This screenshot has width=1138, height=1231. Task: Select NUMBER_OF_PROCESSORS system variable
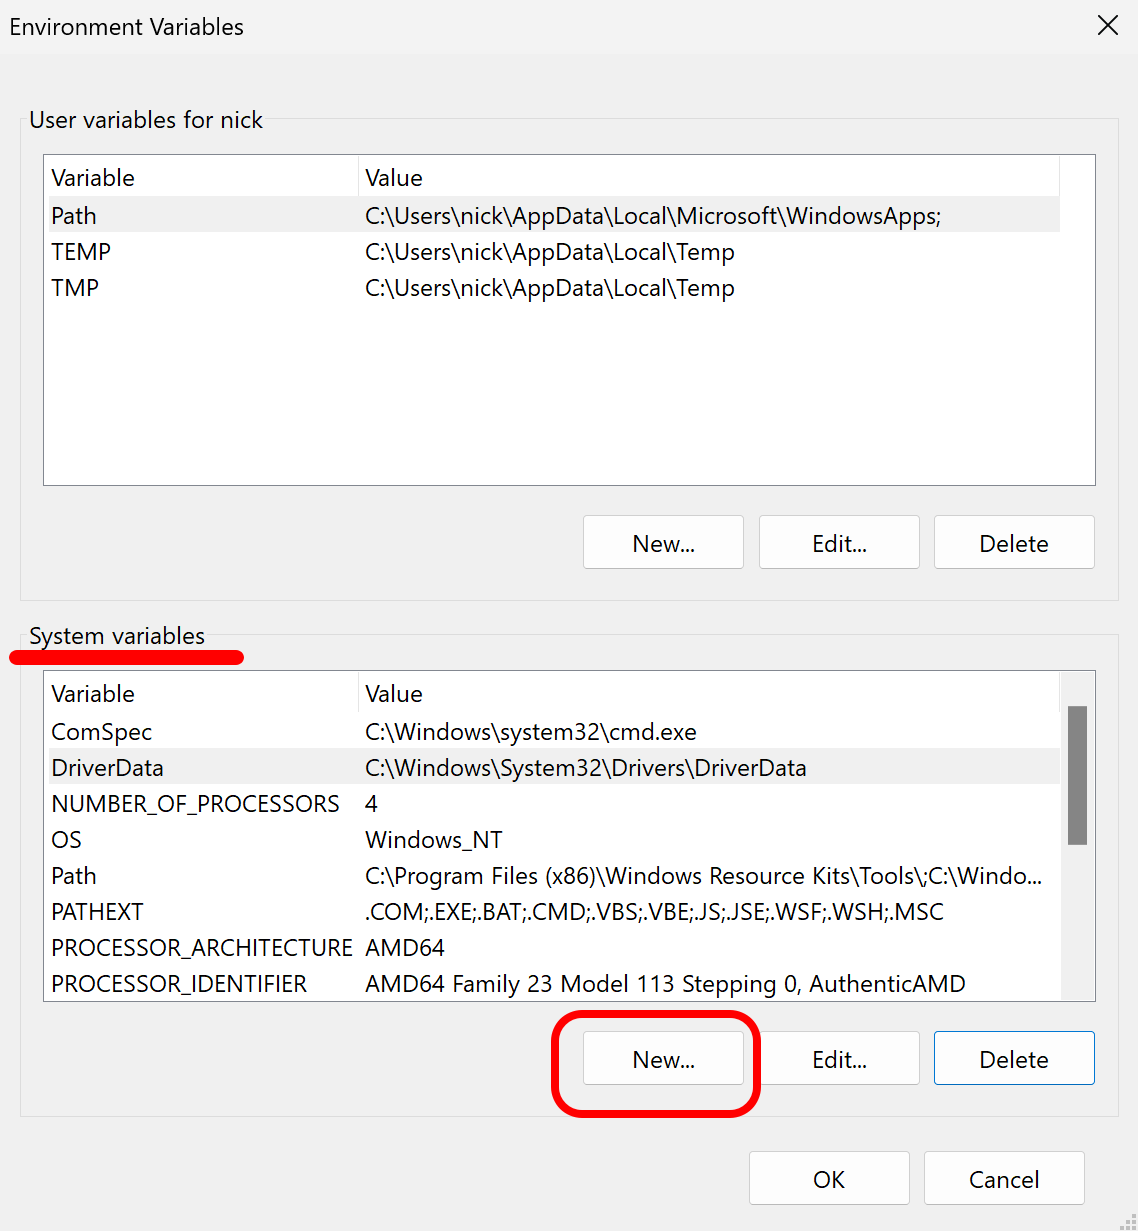554,803
